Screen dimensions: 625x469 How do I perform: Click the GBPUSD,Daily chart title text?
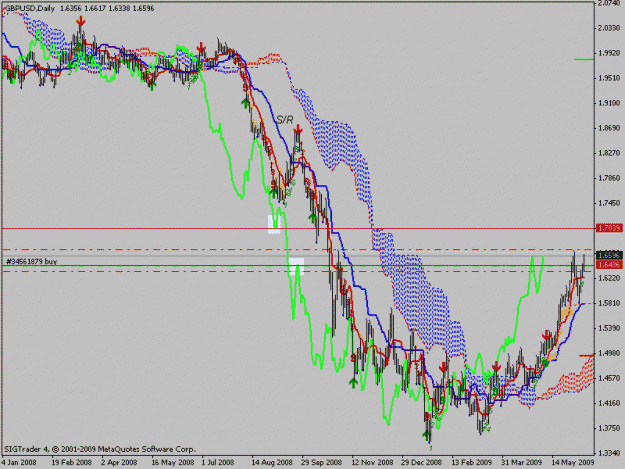(29, 8)
